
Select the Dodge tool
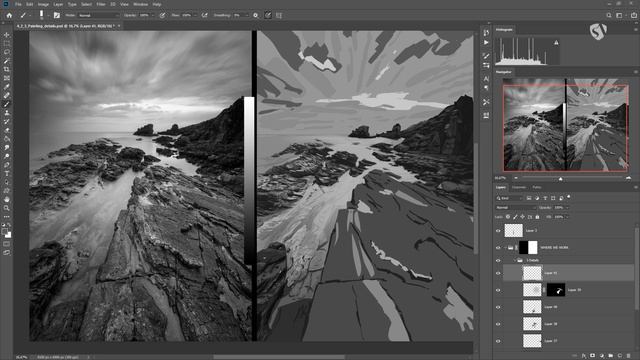[x=7, y=156]
